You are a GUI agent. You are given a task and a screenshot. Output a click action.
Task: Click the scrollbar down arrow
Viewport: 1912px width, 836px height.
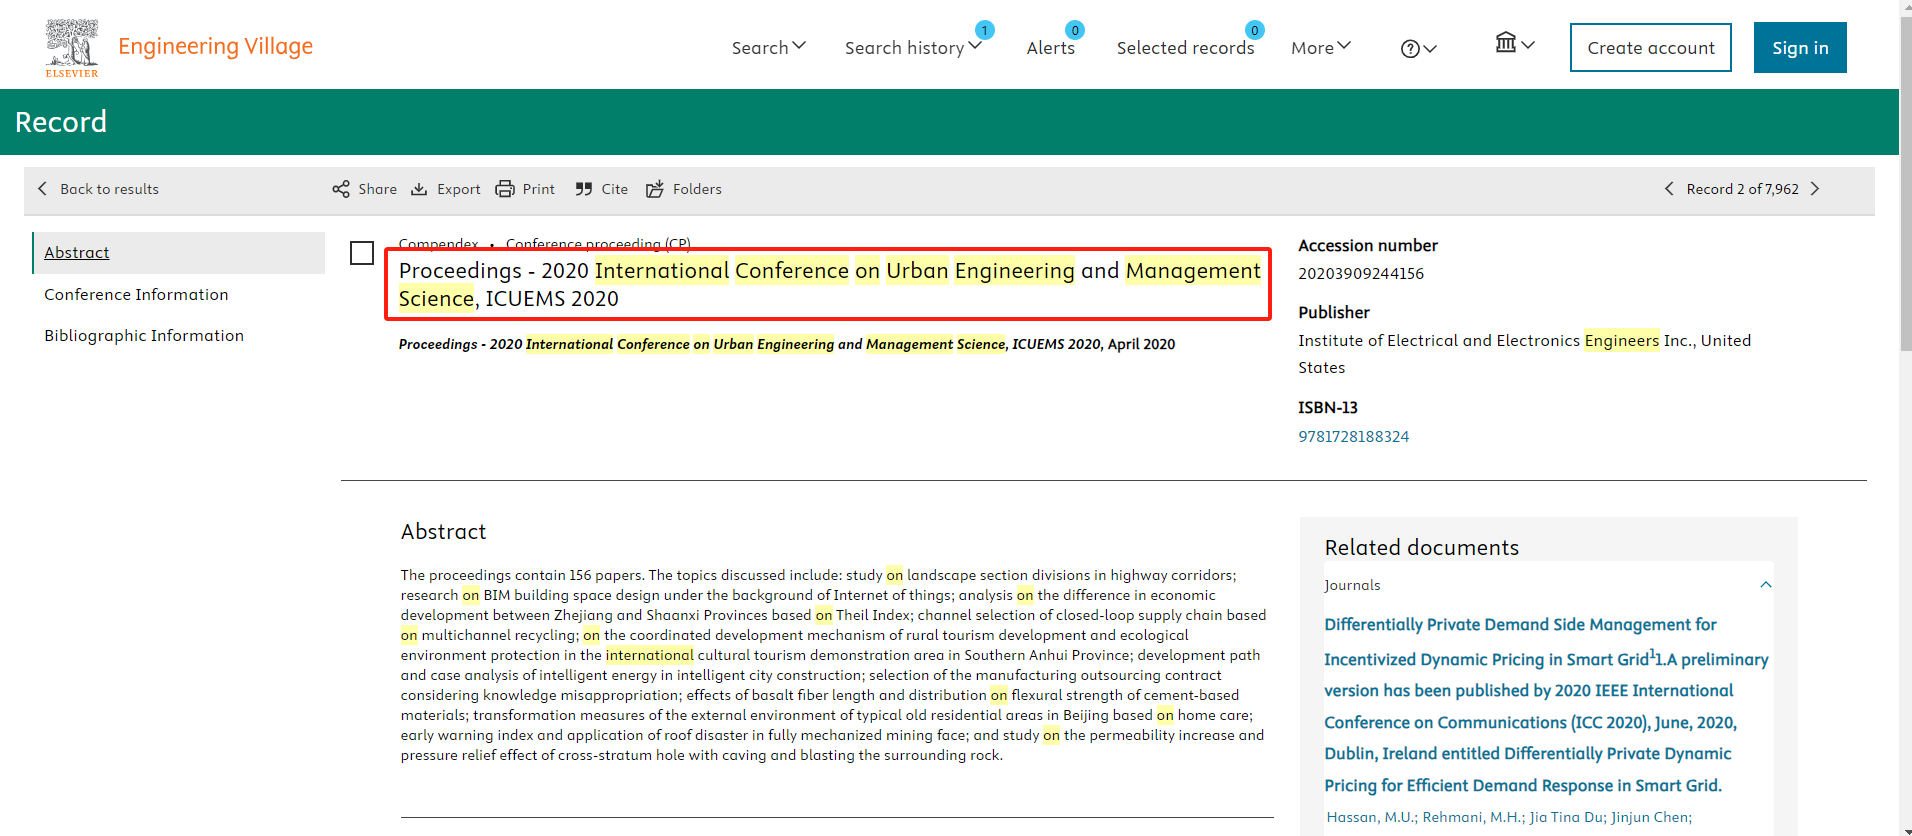pyautogui.click(x=1905, y=829)
